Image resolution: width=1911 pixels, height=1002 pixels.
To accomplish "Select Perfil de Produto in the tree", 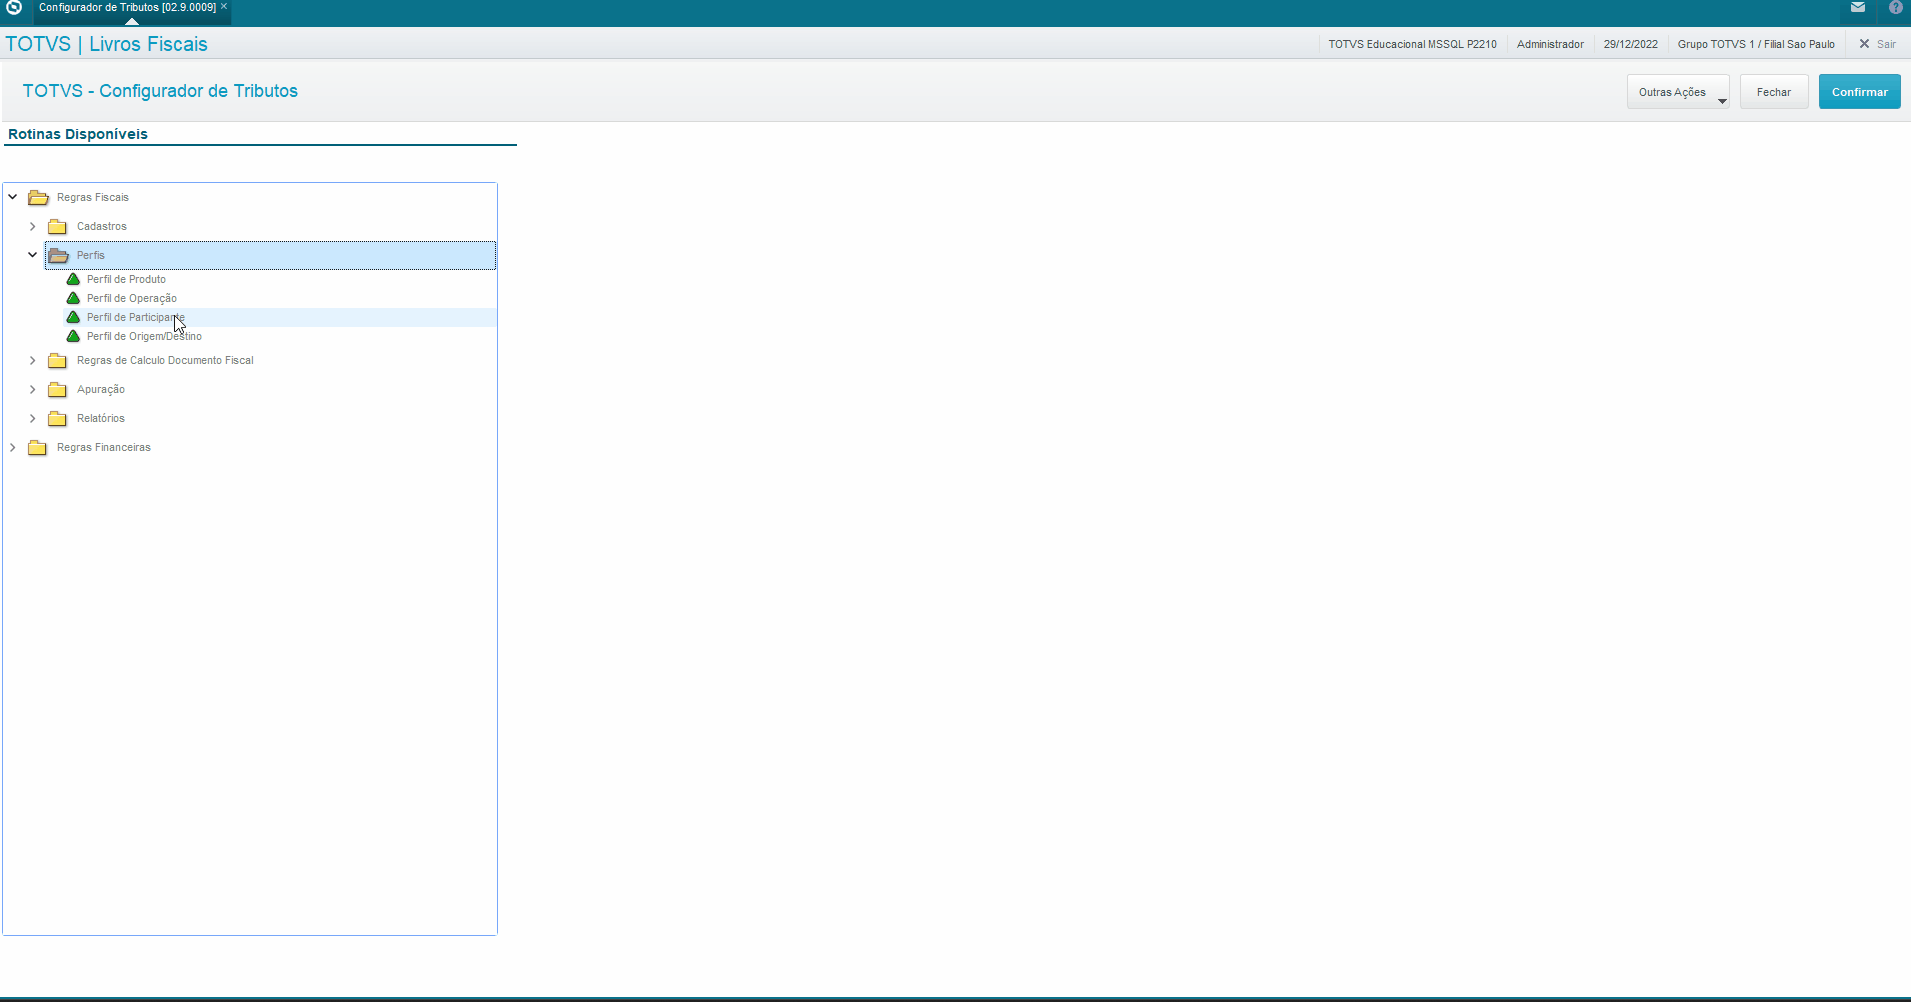I will (126, 279).
